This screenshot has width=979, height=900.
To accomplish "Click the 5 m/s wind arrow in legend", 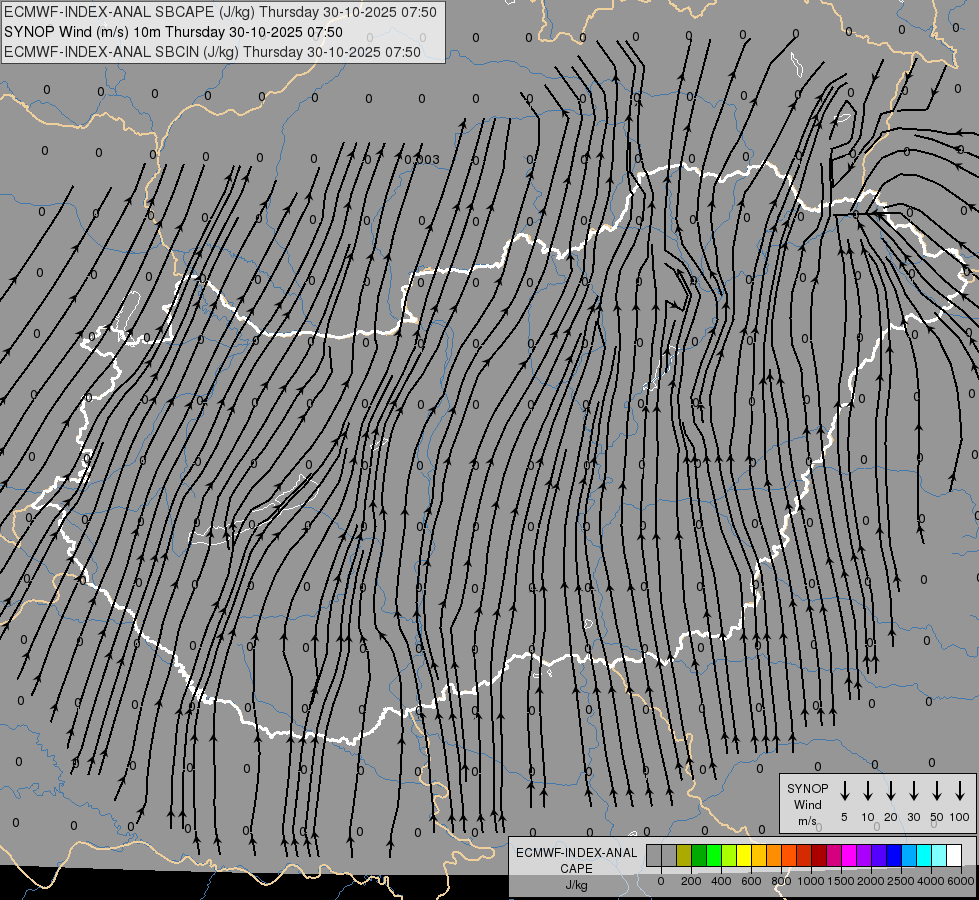I will click(844, 791).
